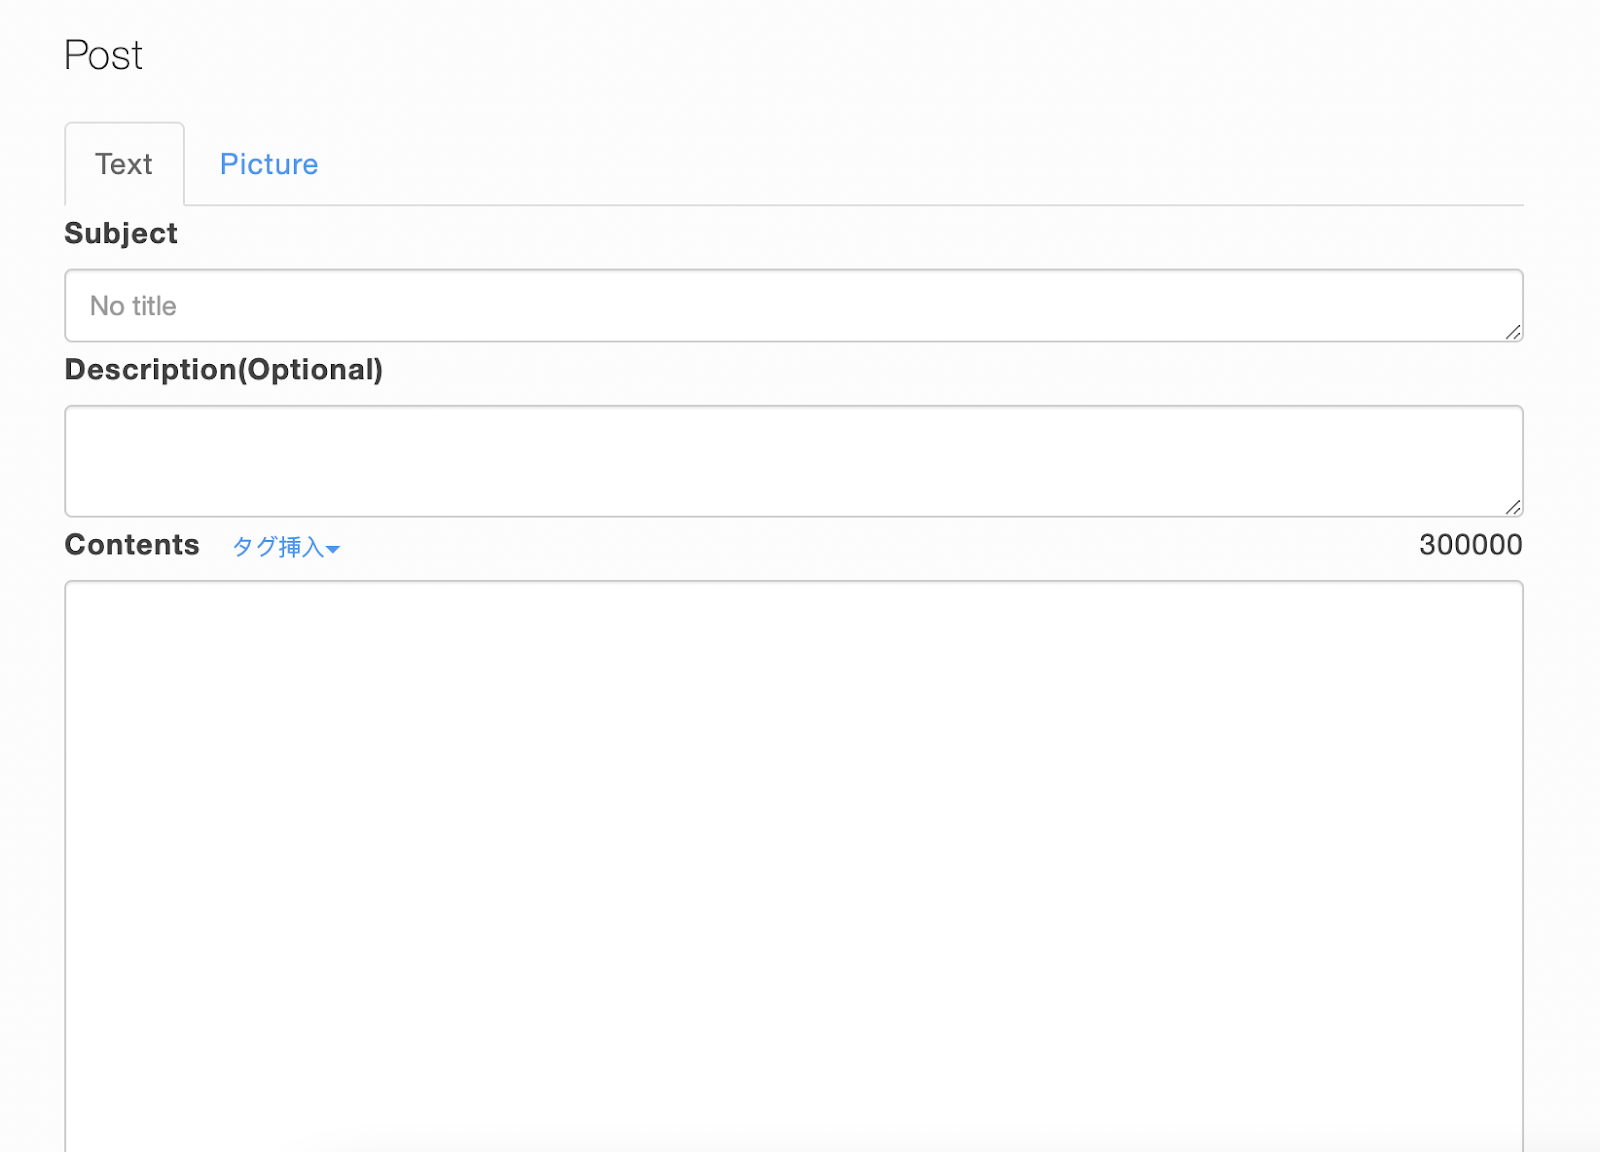Place cursor in the Contents text area
1600x1152 pixels.
(792, 860)
